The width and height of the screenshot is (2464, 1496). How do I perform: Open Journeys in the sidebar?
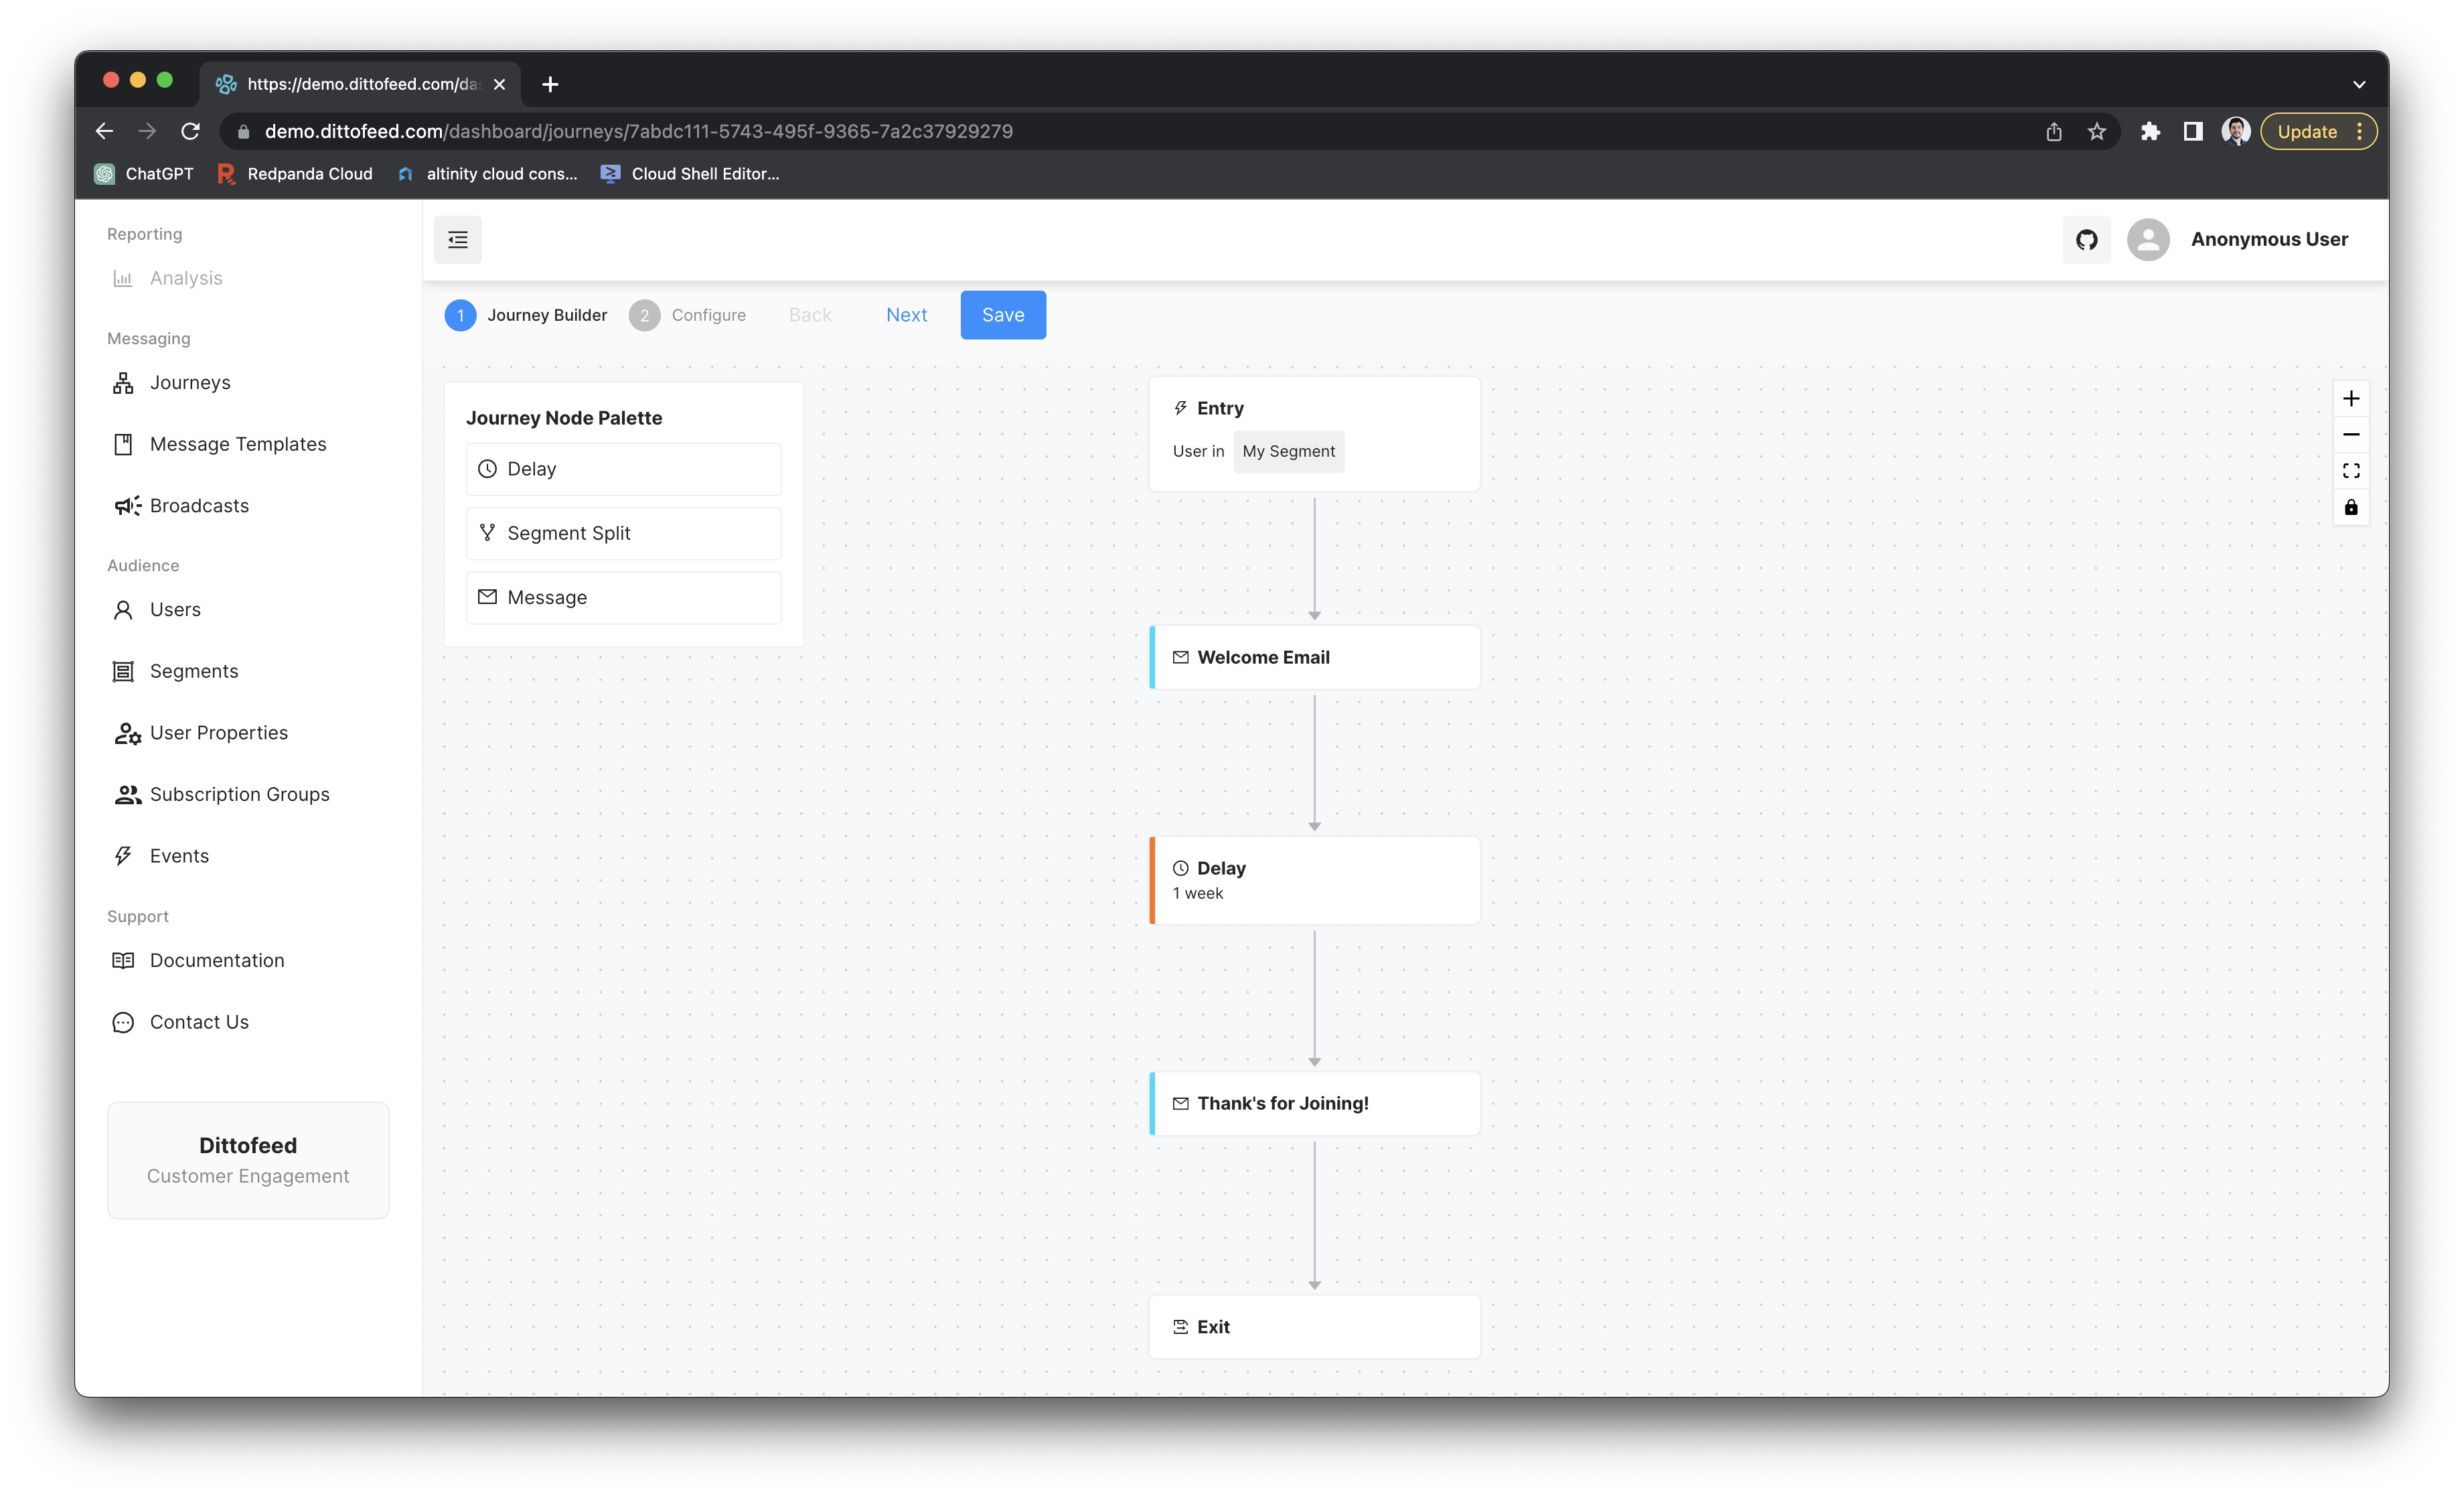click(x=190, y=383)
